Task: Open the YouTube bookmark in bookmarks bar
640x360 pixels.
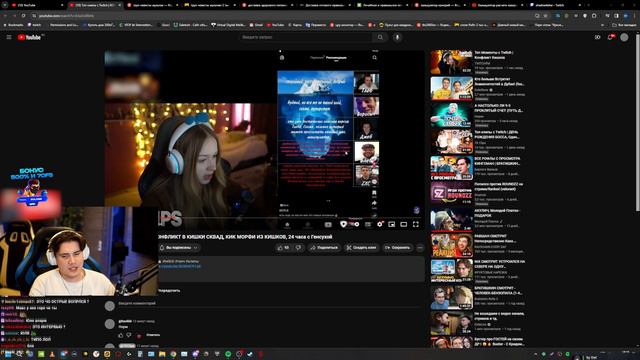Action: tap(276, 25)
